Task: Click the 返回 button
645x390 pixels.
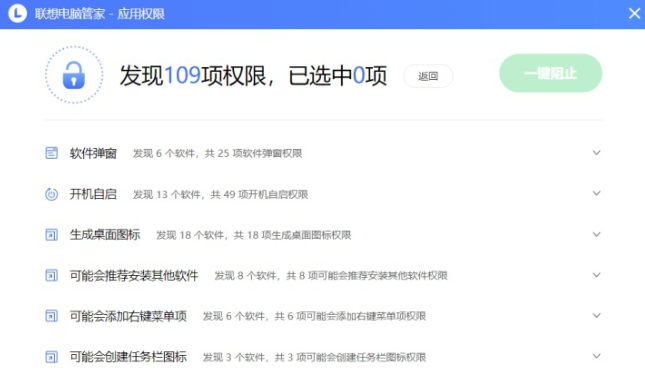Action: (428, 76)
